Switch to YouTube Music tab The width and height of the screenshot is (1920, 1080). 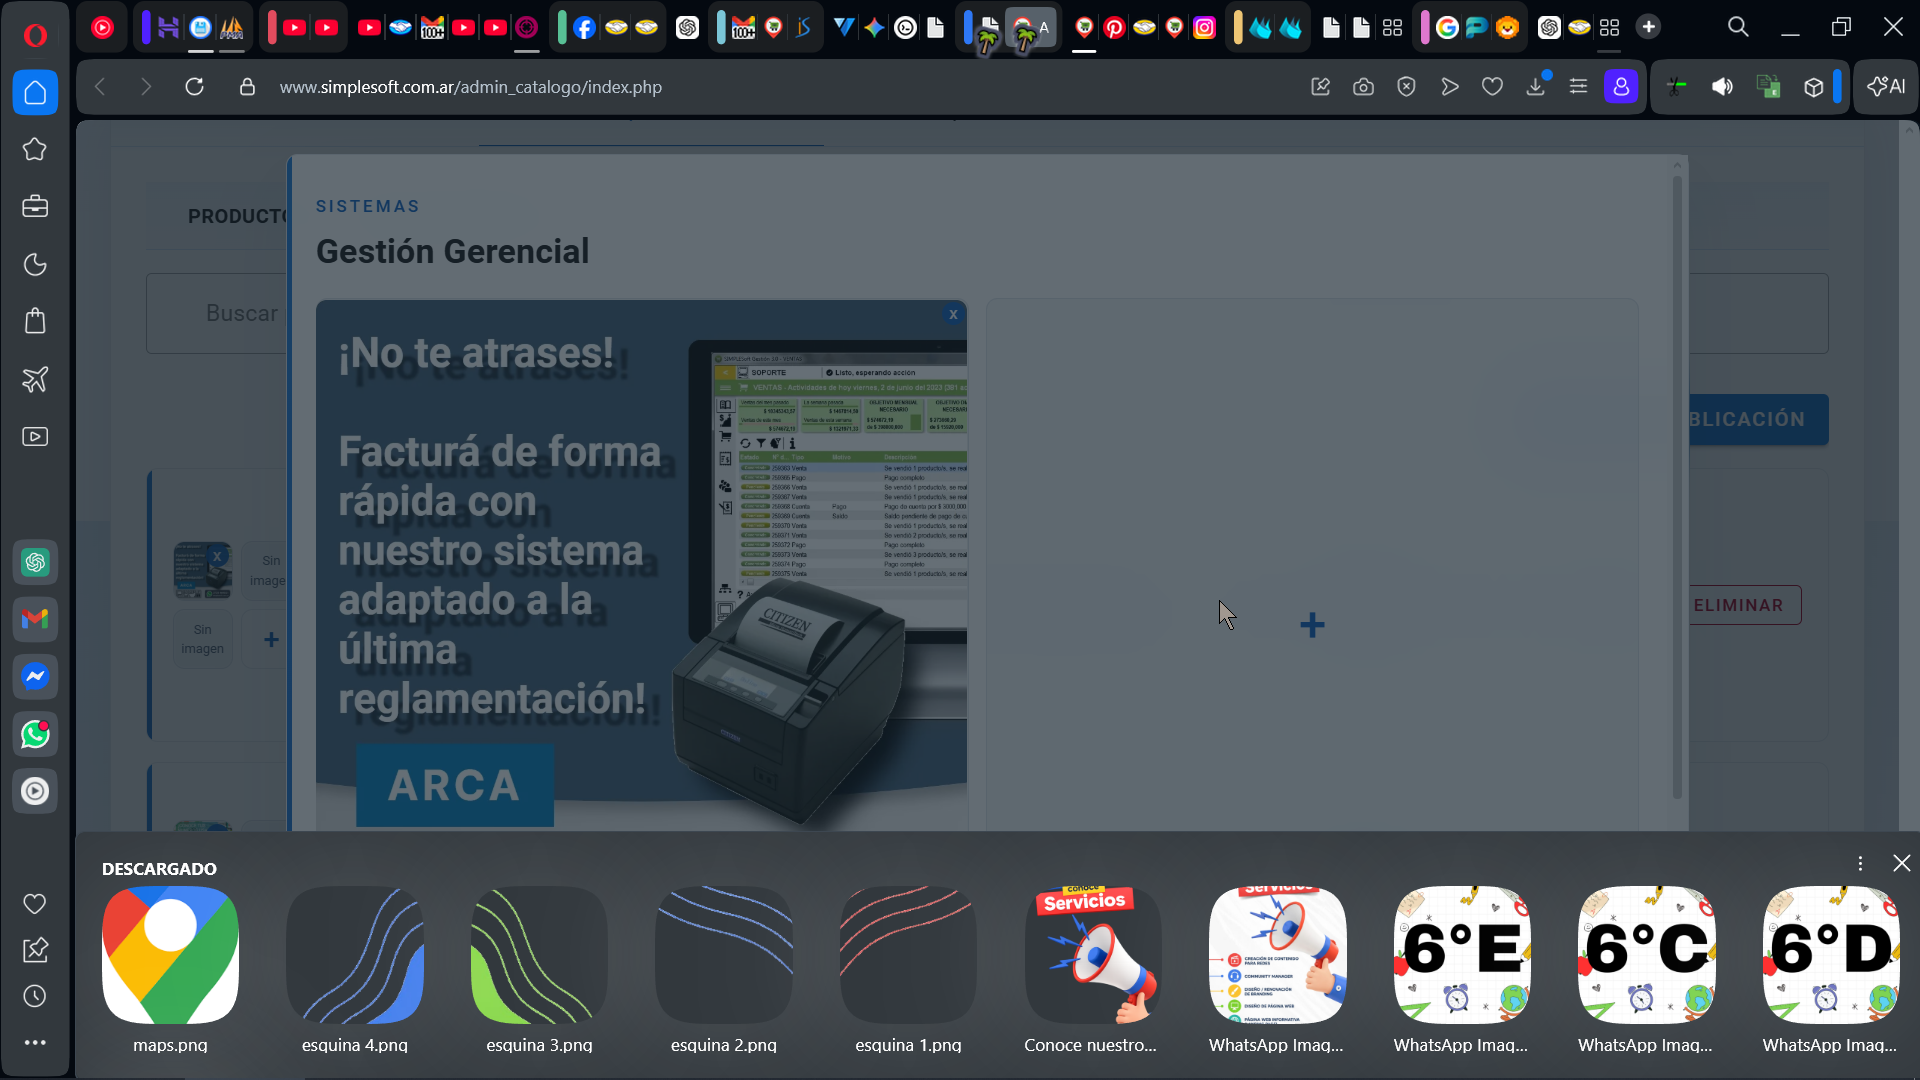pos(102,28)
